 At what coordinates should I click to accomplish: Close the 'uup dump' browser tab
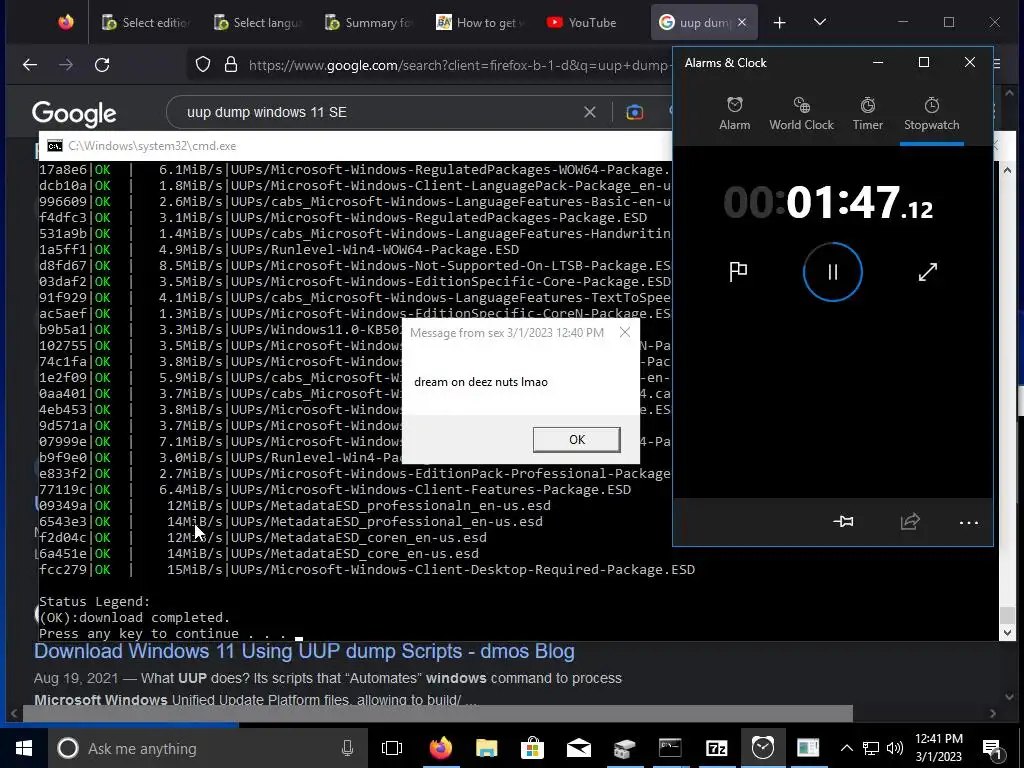(742, 22)
